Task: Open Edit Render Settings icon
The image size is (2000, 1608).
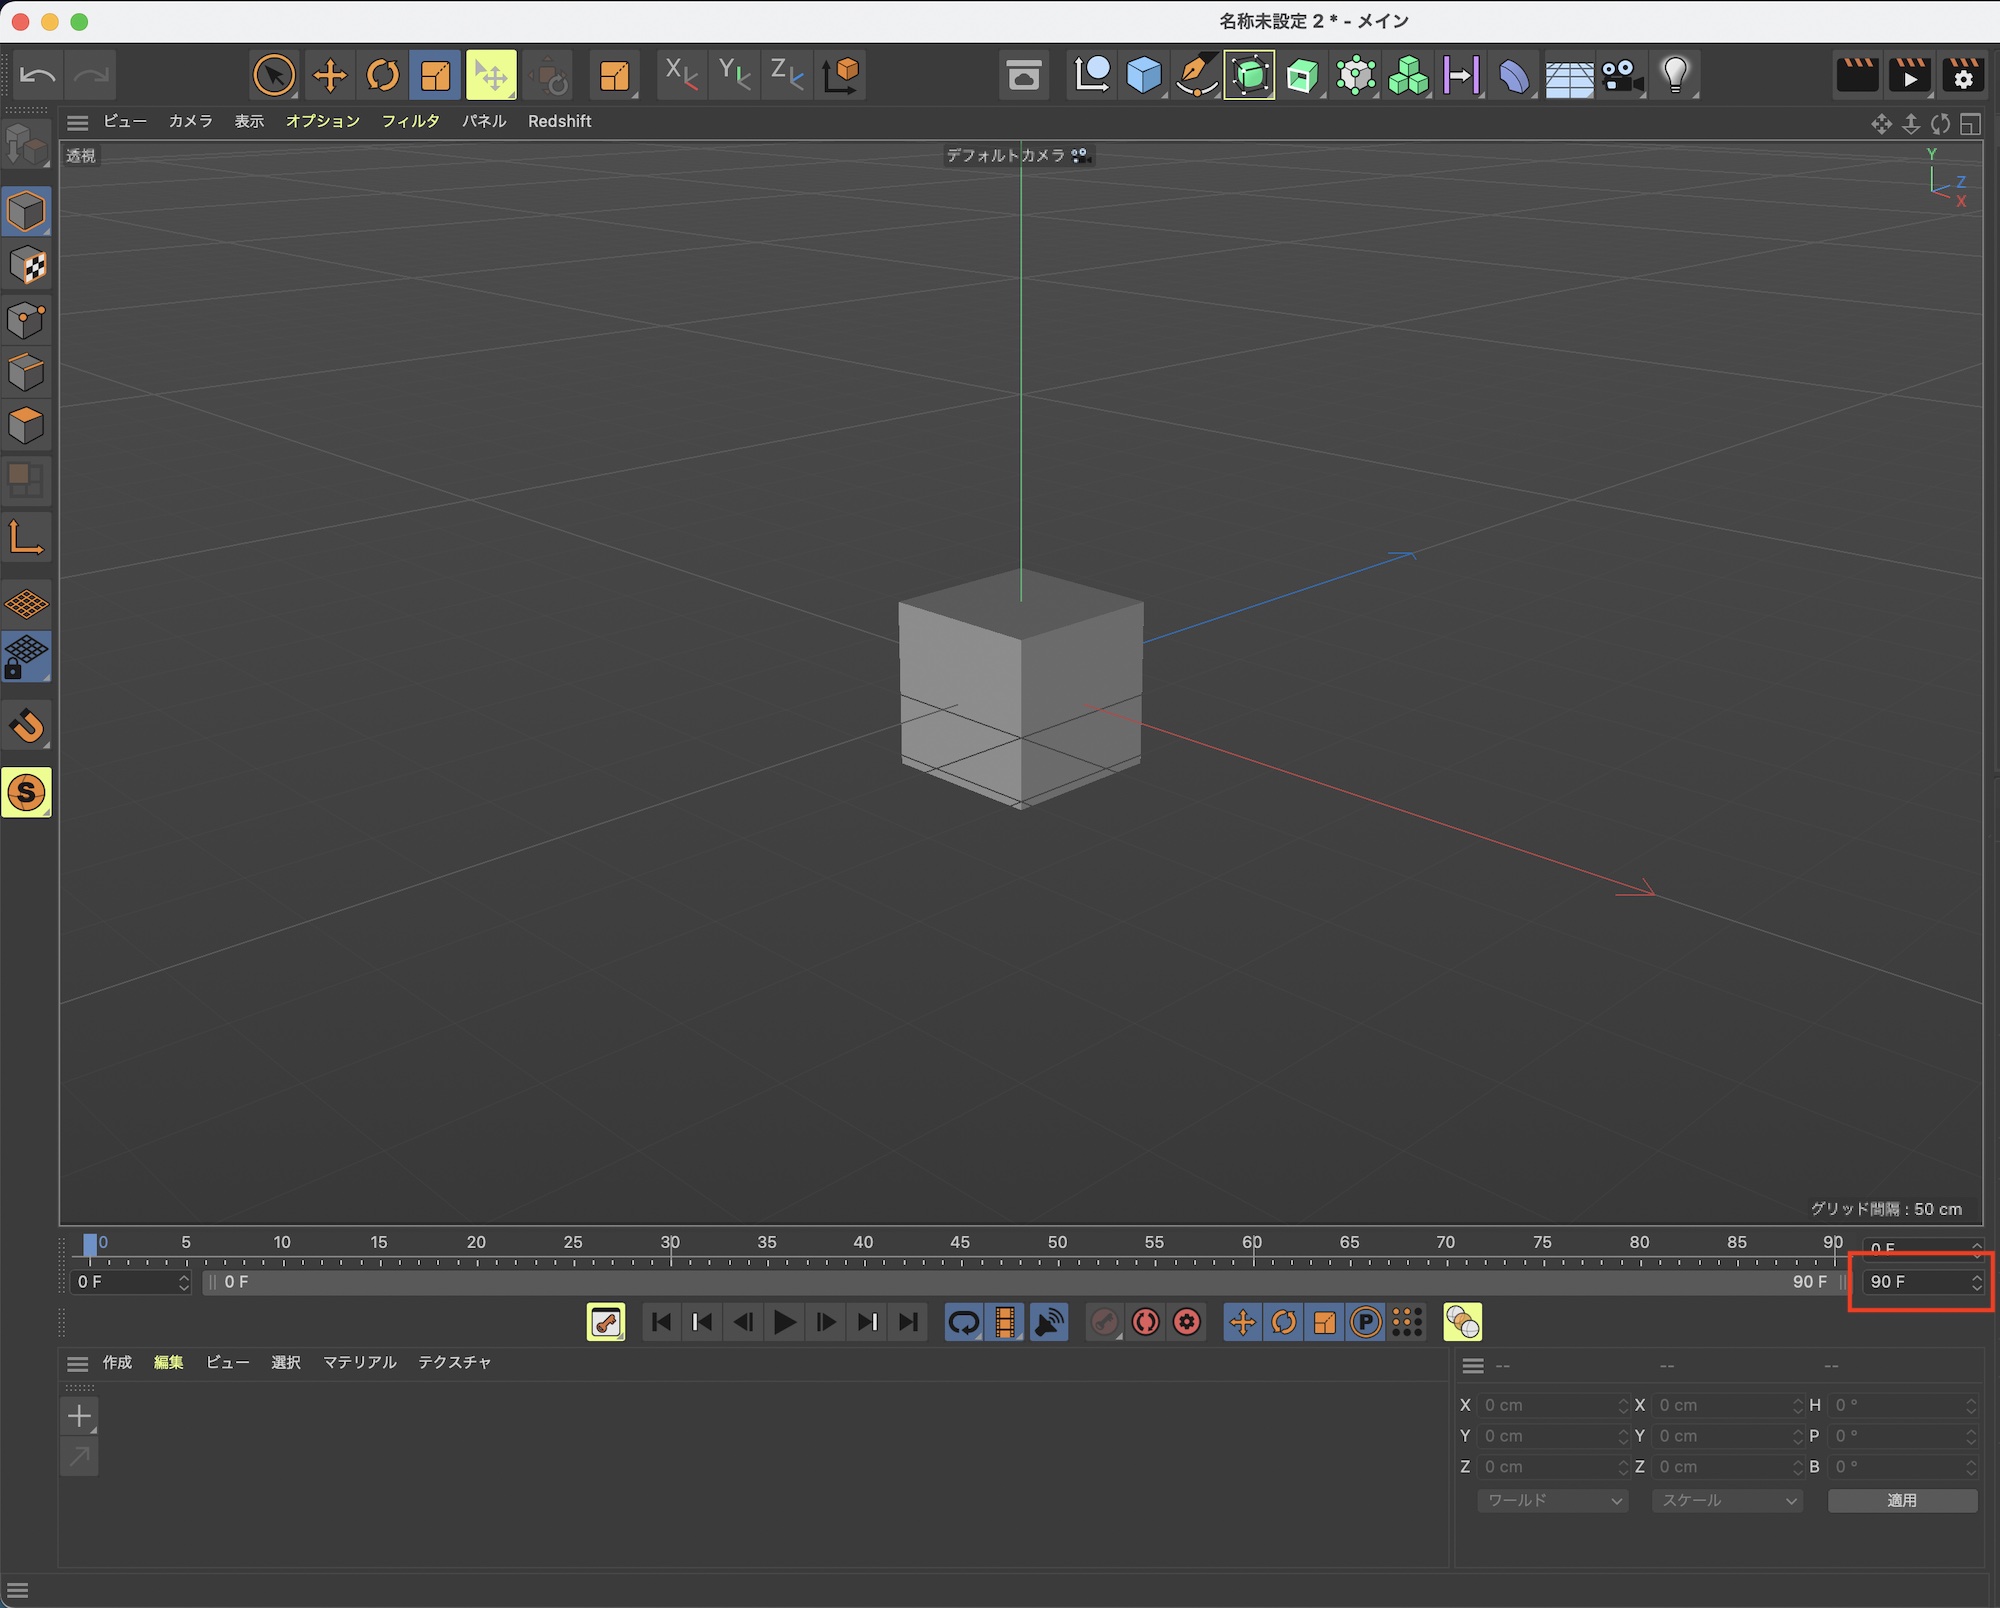Action: coord(1963,75)
